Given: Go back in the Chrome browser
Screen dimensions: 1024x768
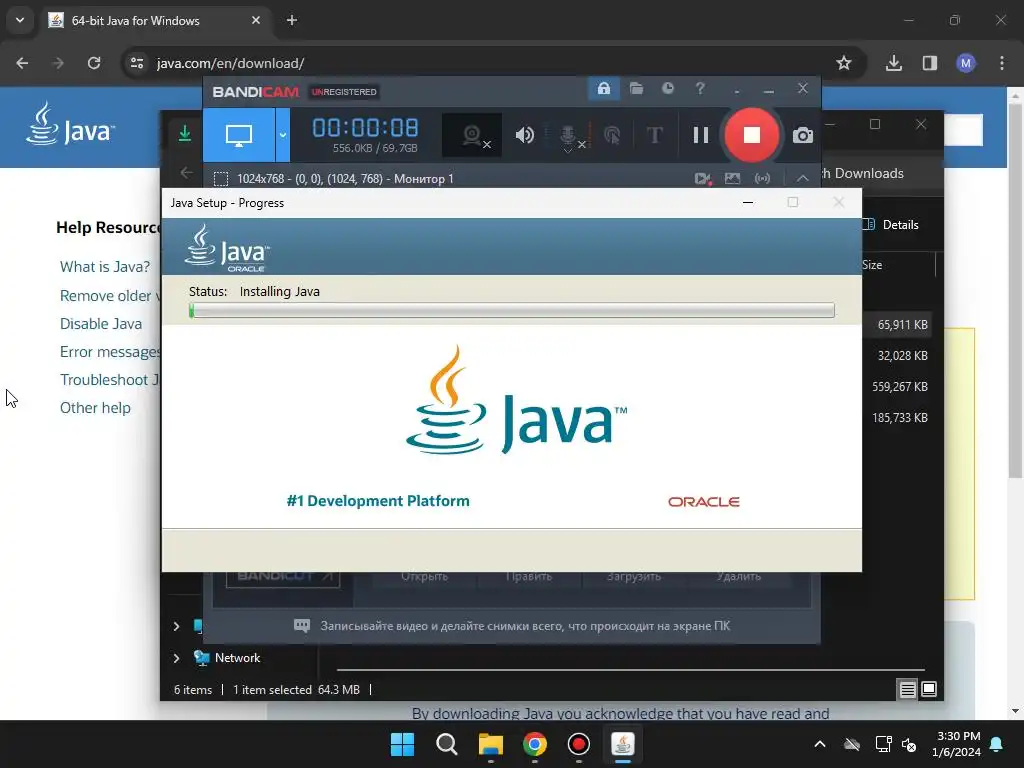Looking at the screenshot, I should [x=22, y=63].
